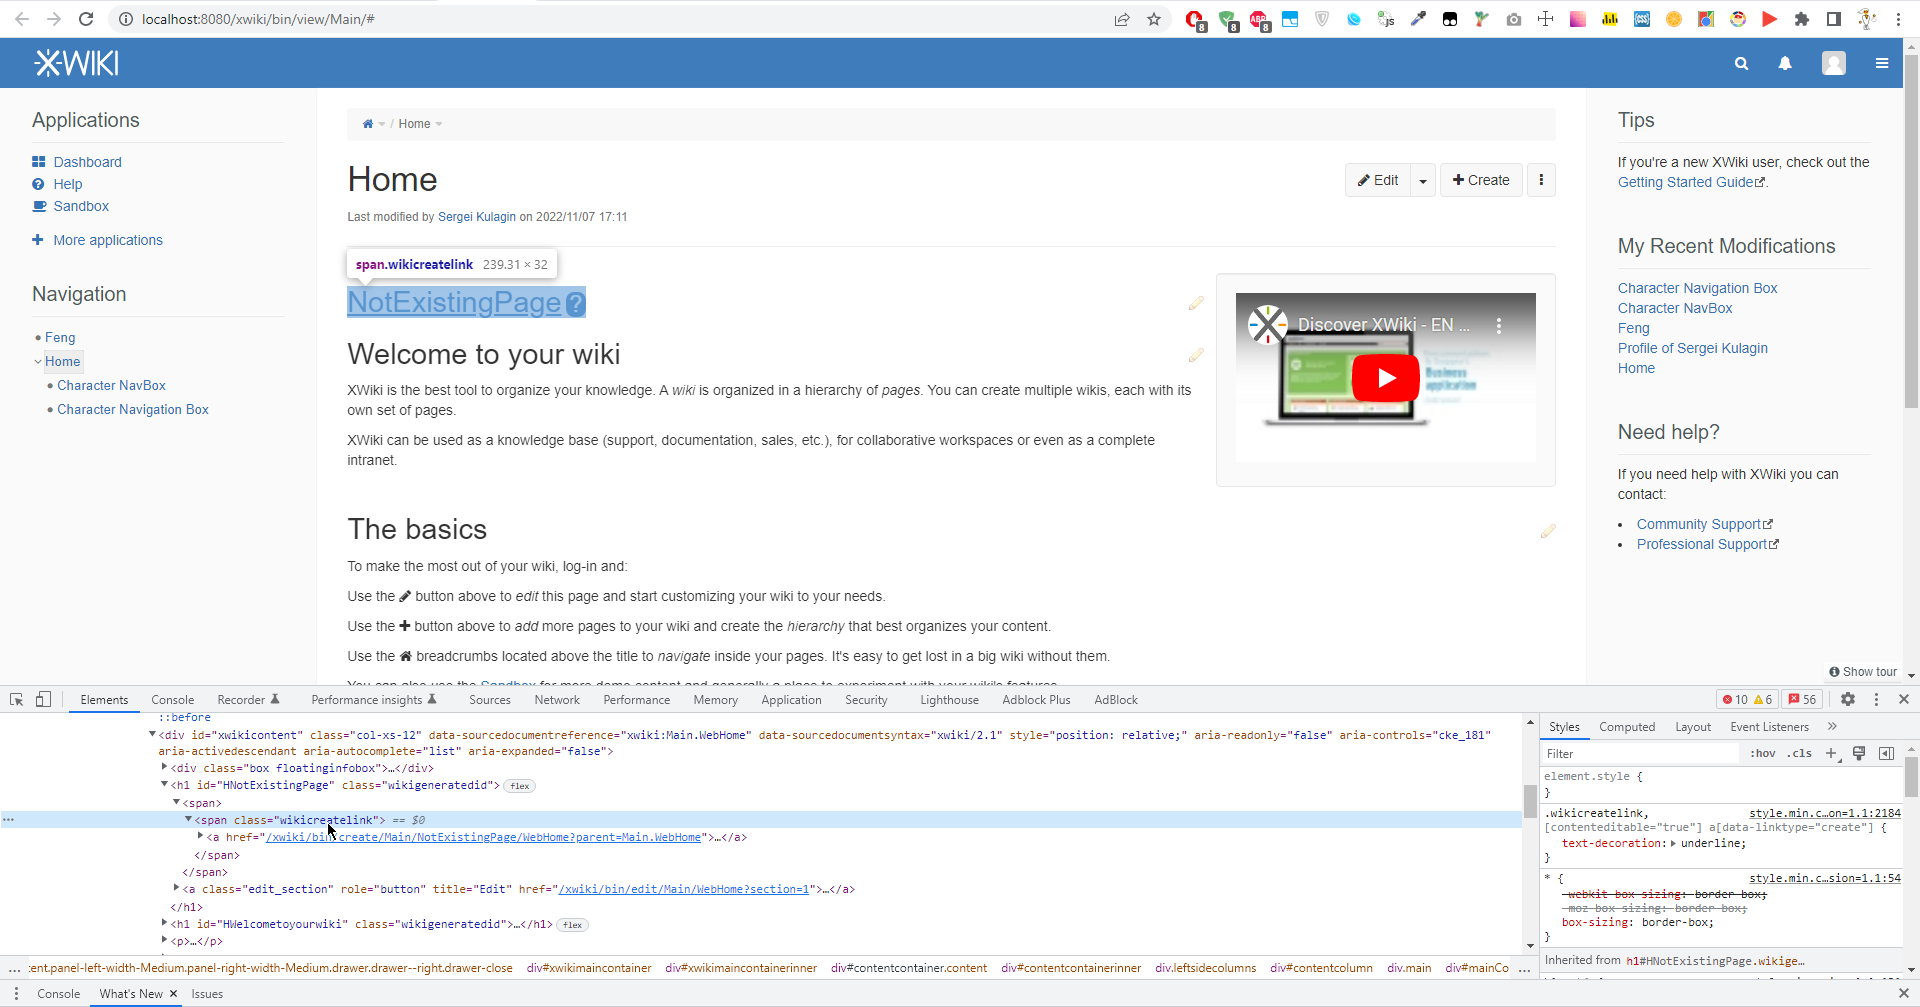The width and height of the screenshot is (1920, 1007).
Task: Open DevTools customize three-dot menu
Action: pos(1876,699)
